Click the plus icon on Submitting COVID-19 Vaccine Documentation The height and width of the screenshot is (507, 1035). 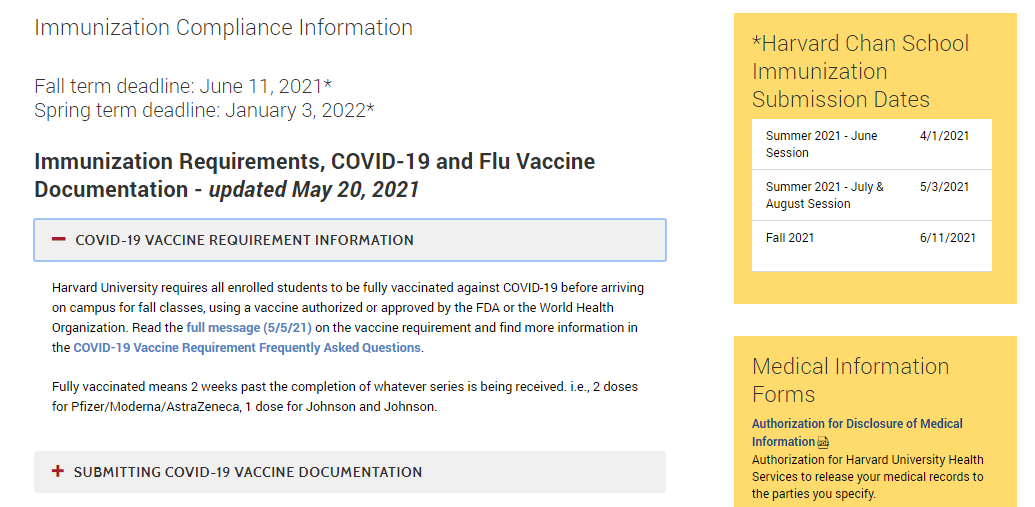point(58,472)
